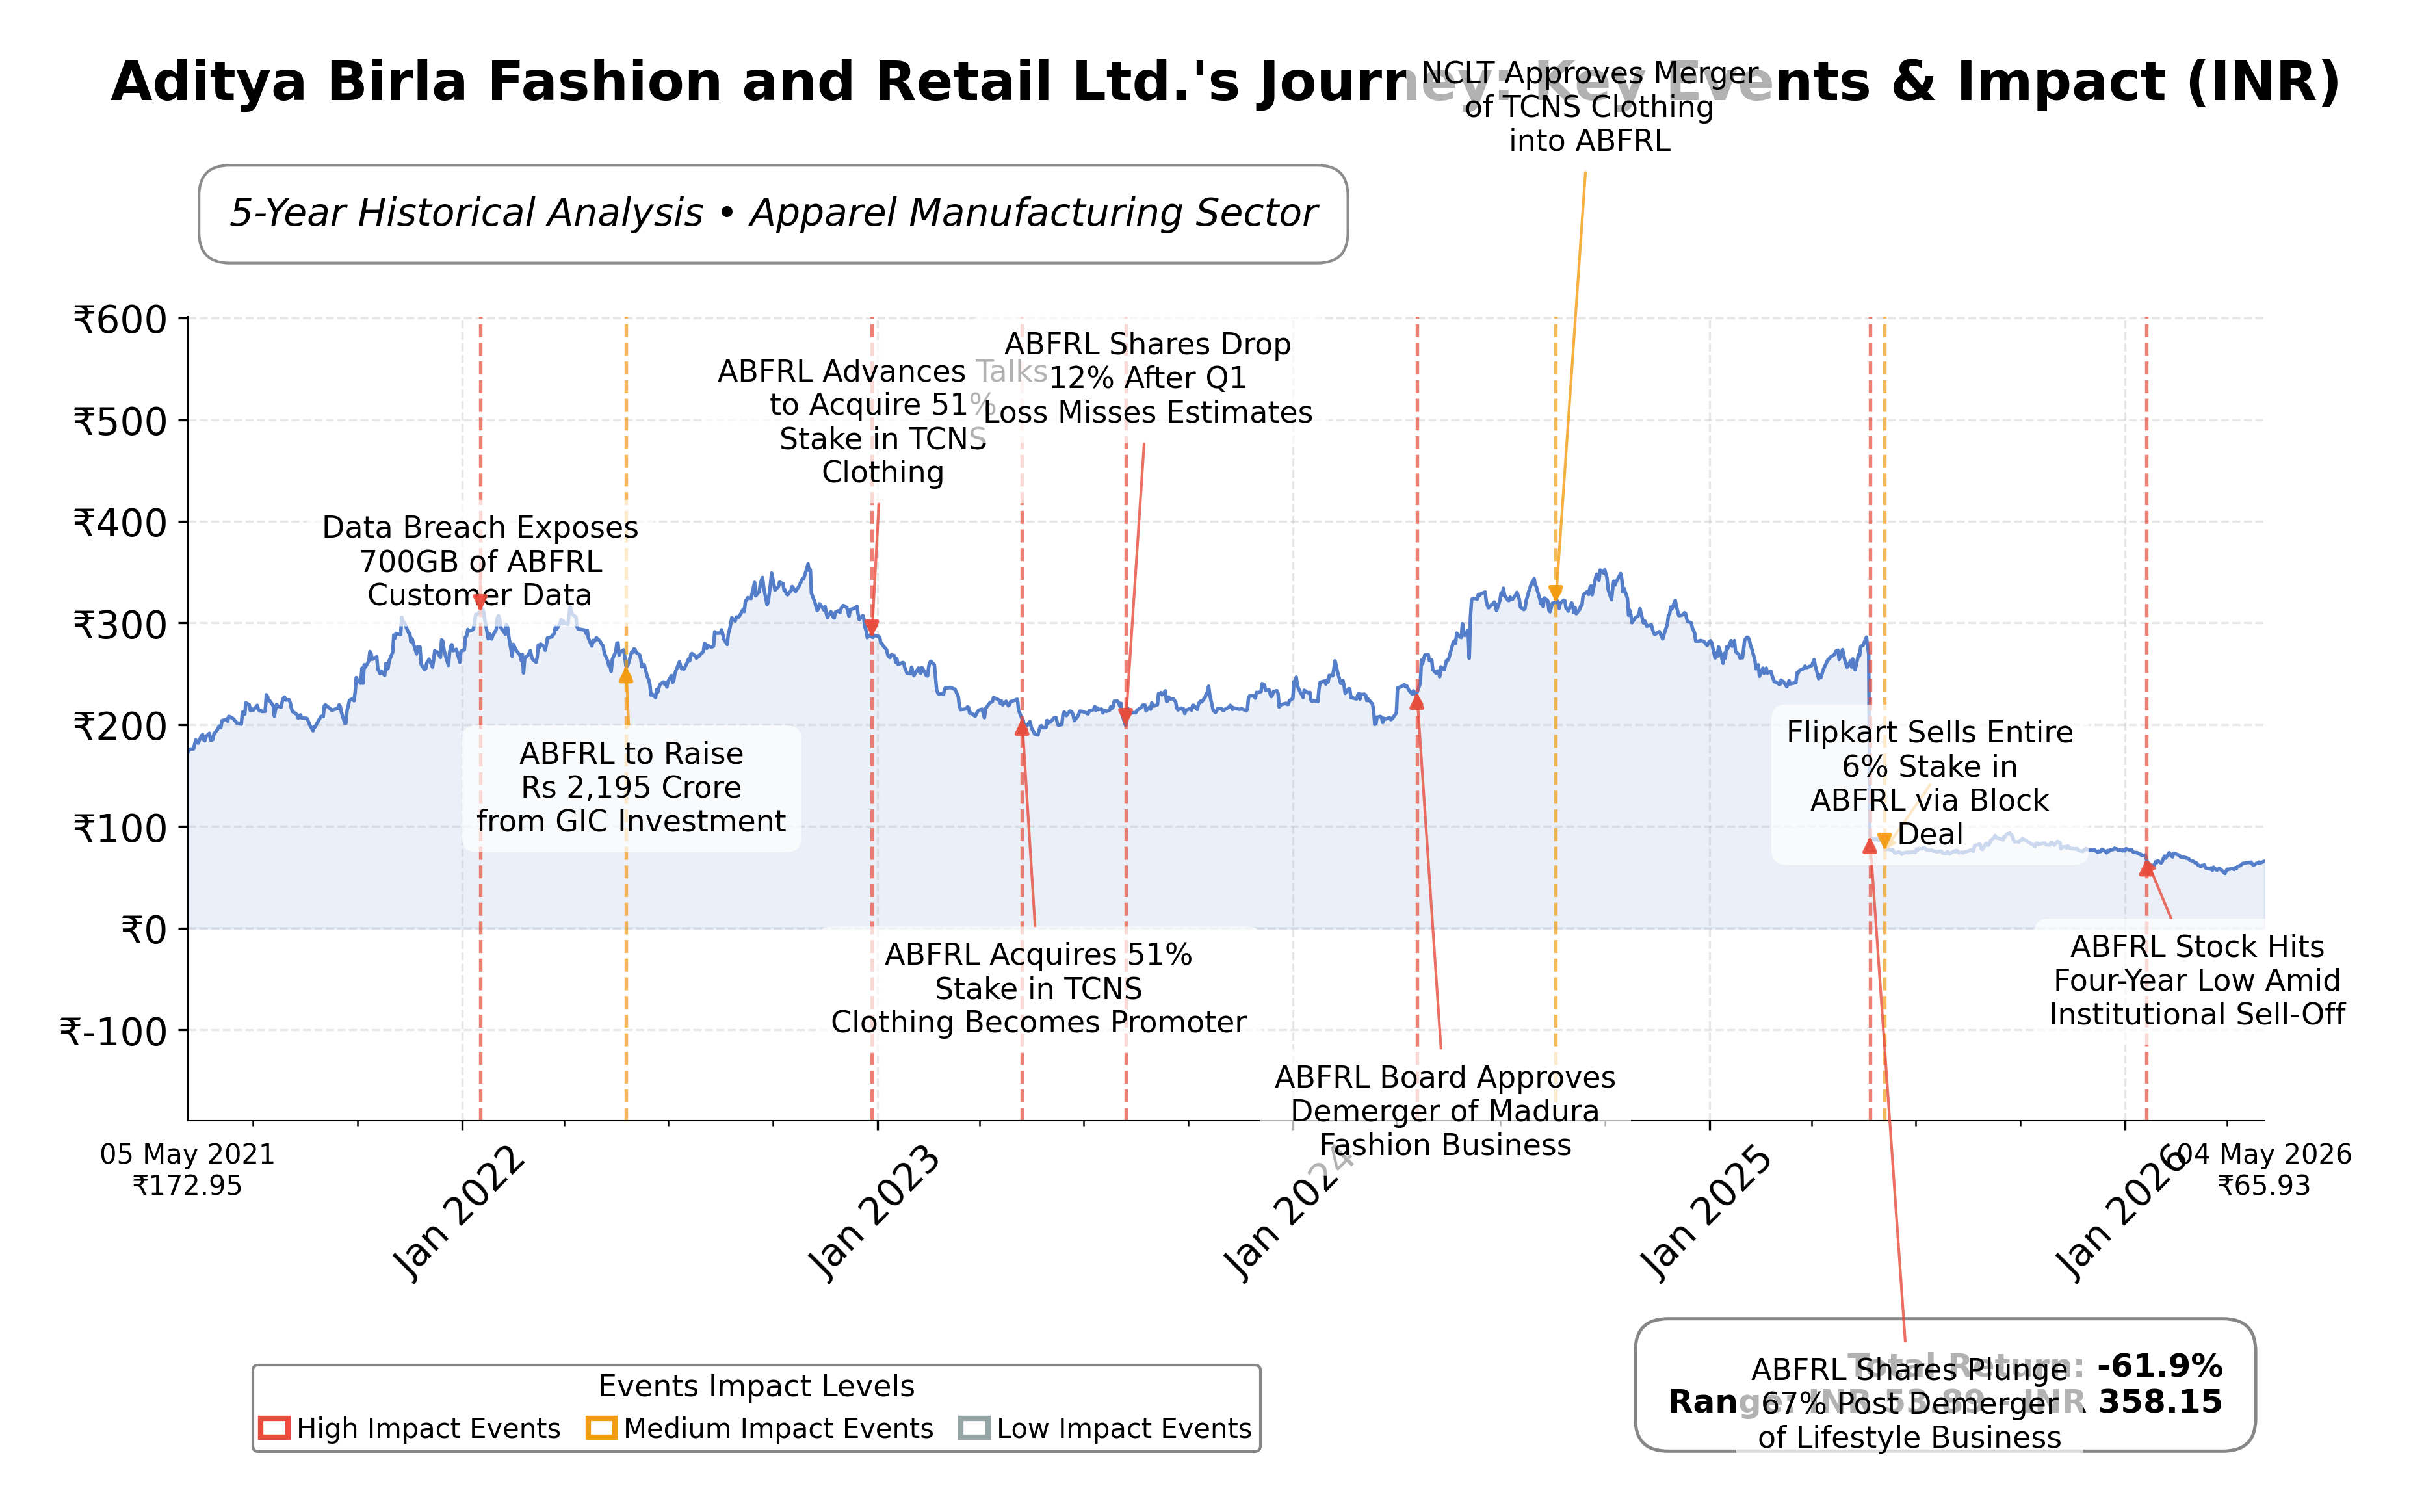Click the Jan 2025 x-axis label
Viewport: 2411px width, 1512px height.
[1706, 1213]
